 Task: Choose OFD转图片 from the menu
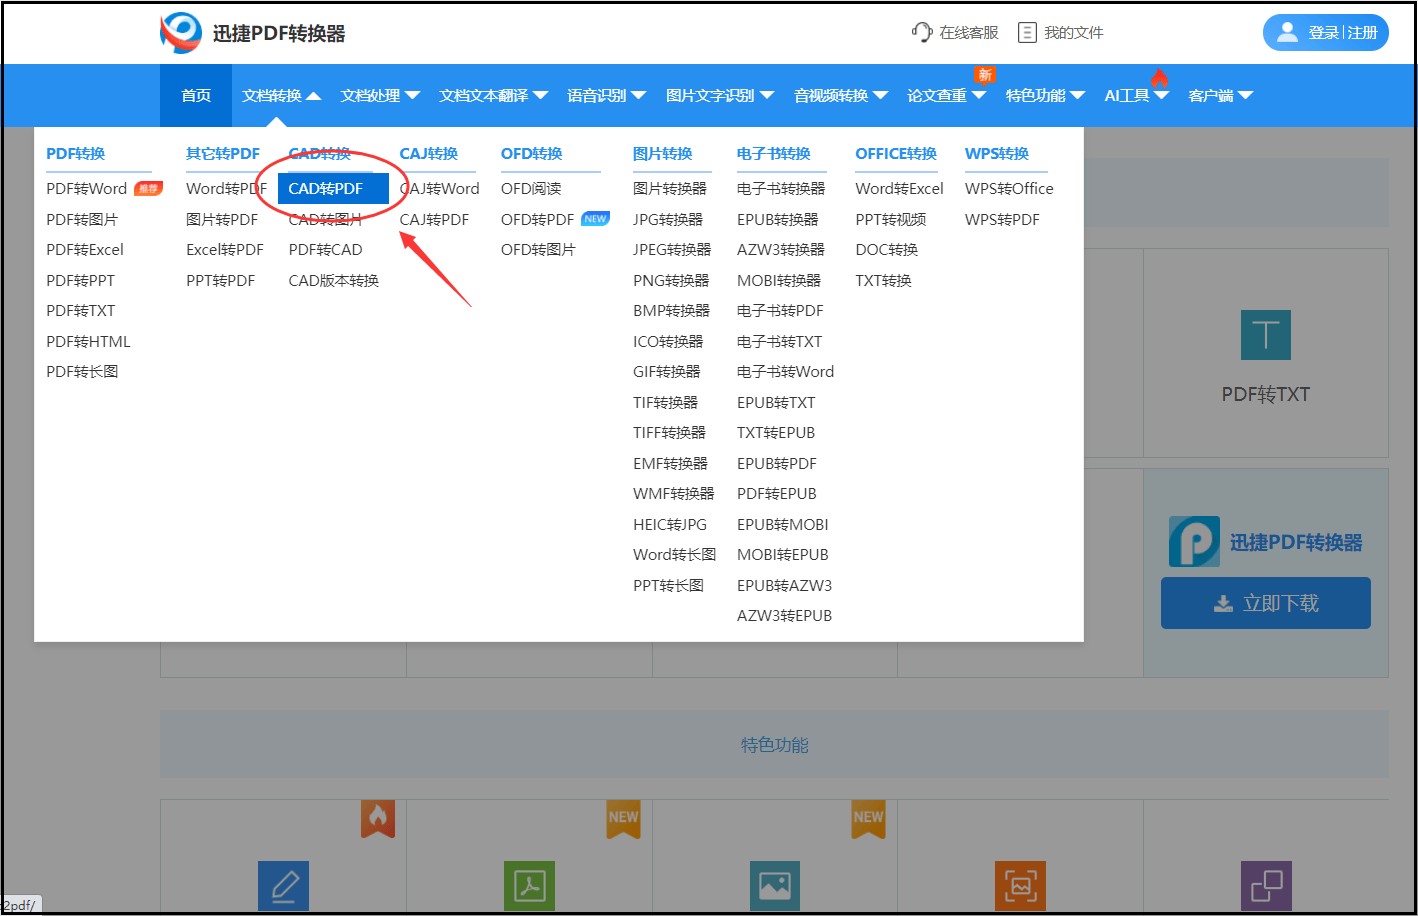pyautogui.click(x=538, y=249)
